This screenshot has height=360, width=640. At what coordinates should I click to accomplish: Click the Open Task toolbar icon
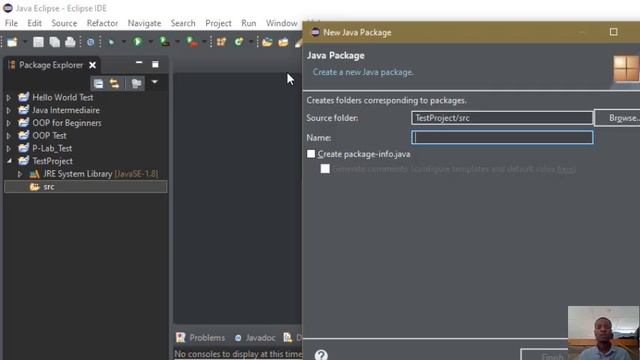(283, 42)
